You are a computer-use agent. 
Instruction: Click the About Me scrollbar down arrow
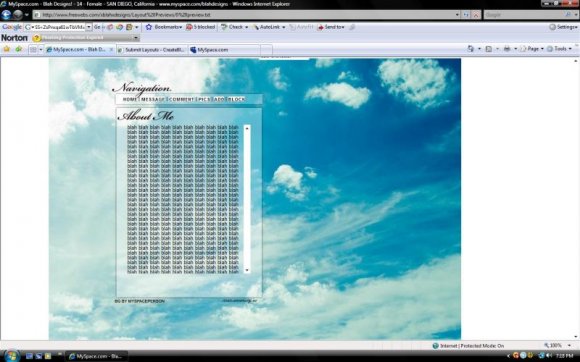coord(247,270)
